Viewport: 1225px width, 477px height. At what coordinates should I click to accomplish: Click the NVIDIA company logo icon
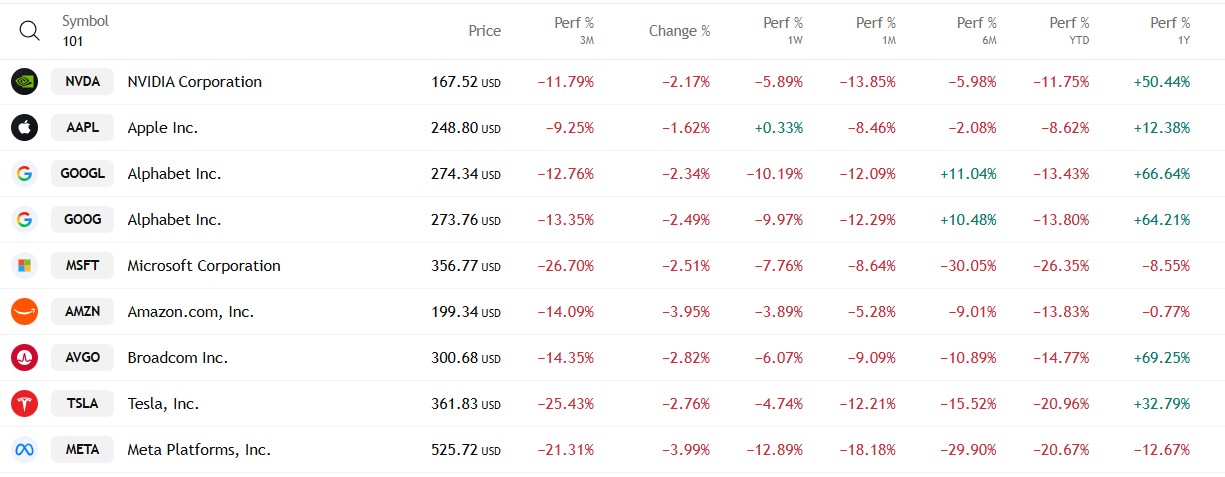pos(24,82)
